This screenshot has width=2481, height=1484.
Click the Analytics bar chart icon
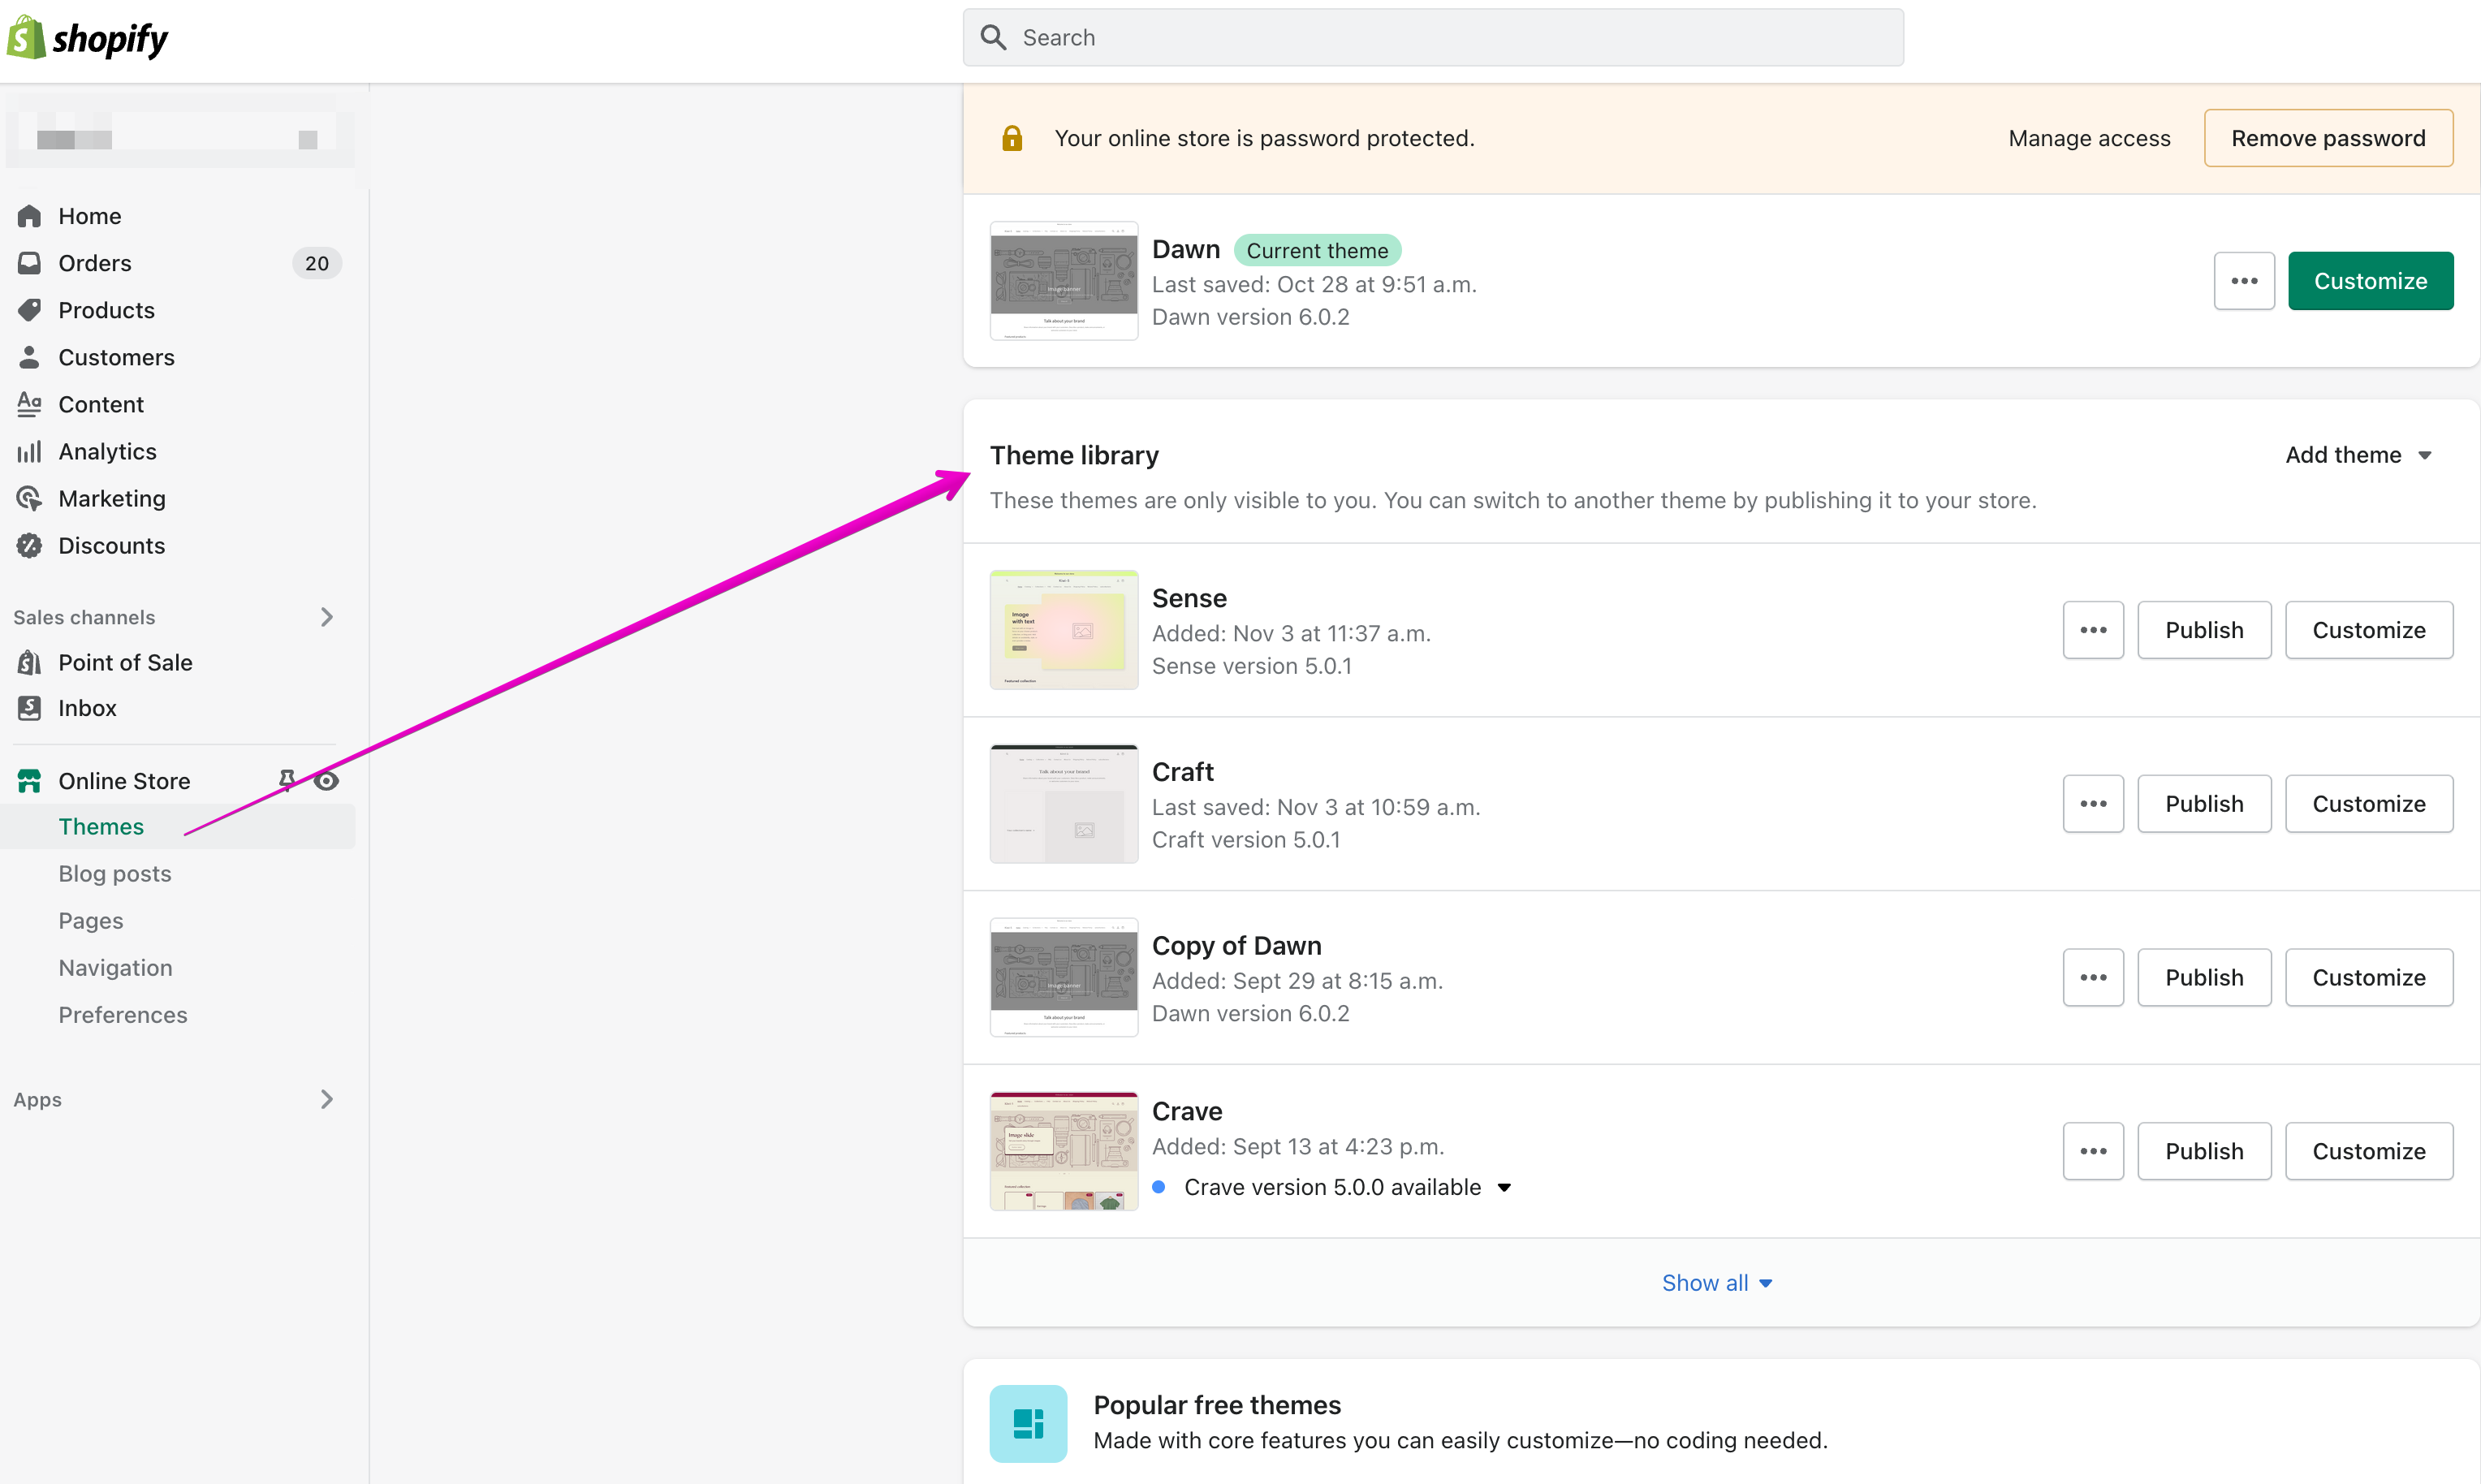[29, 451]
